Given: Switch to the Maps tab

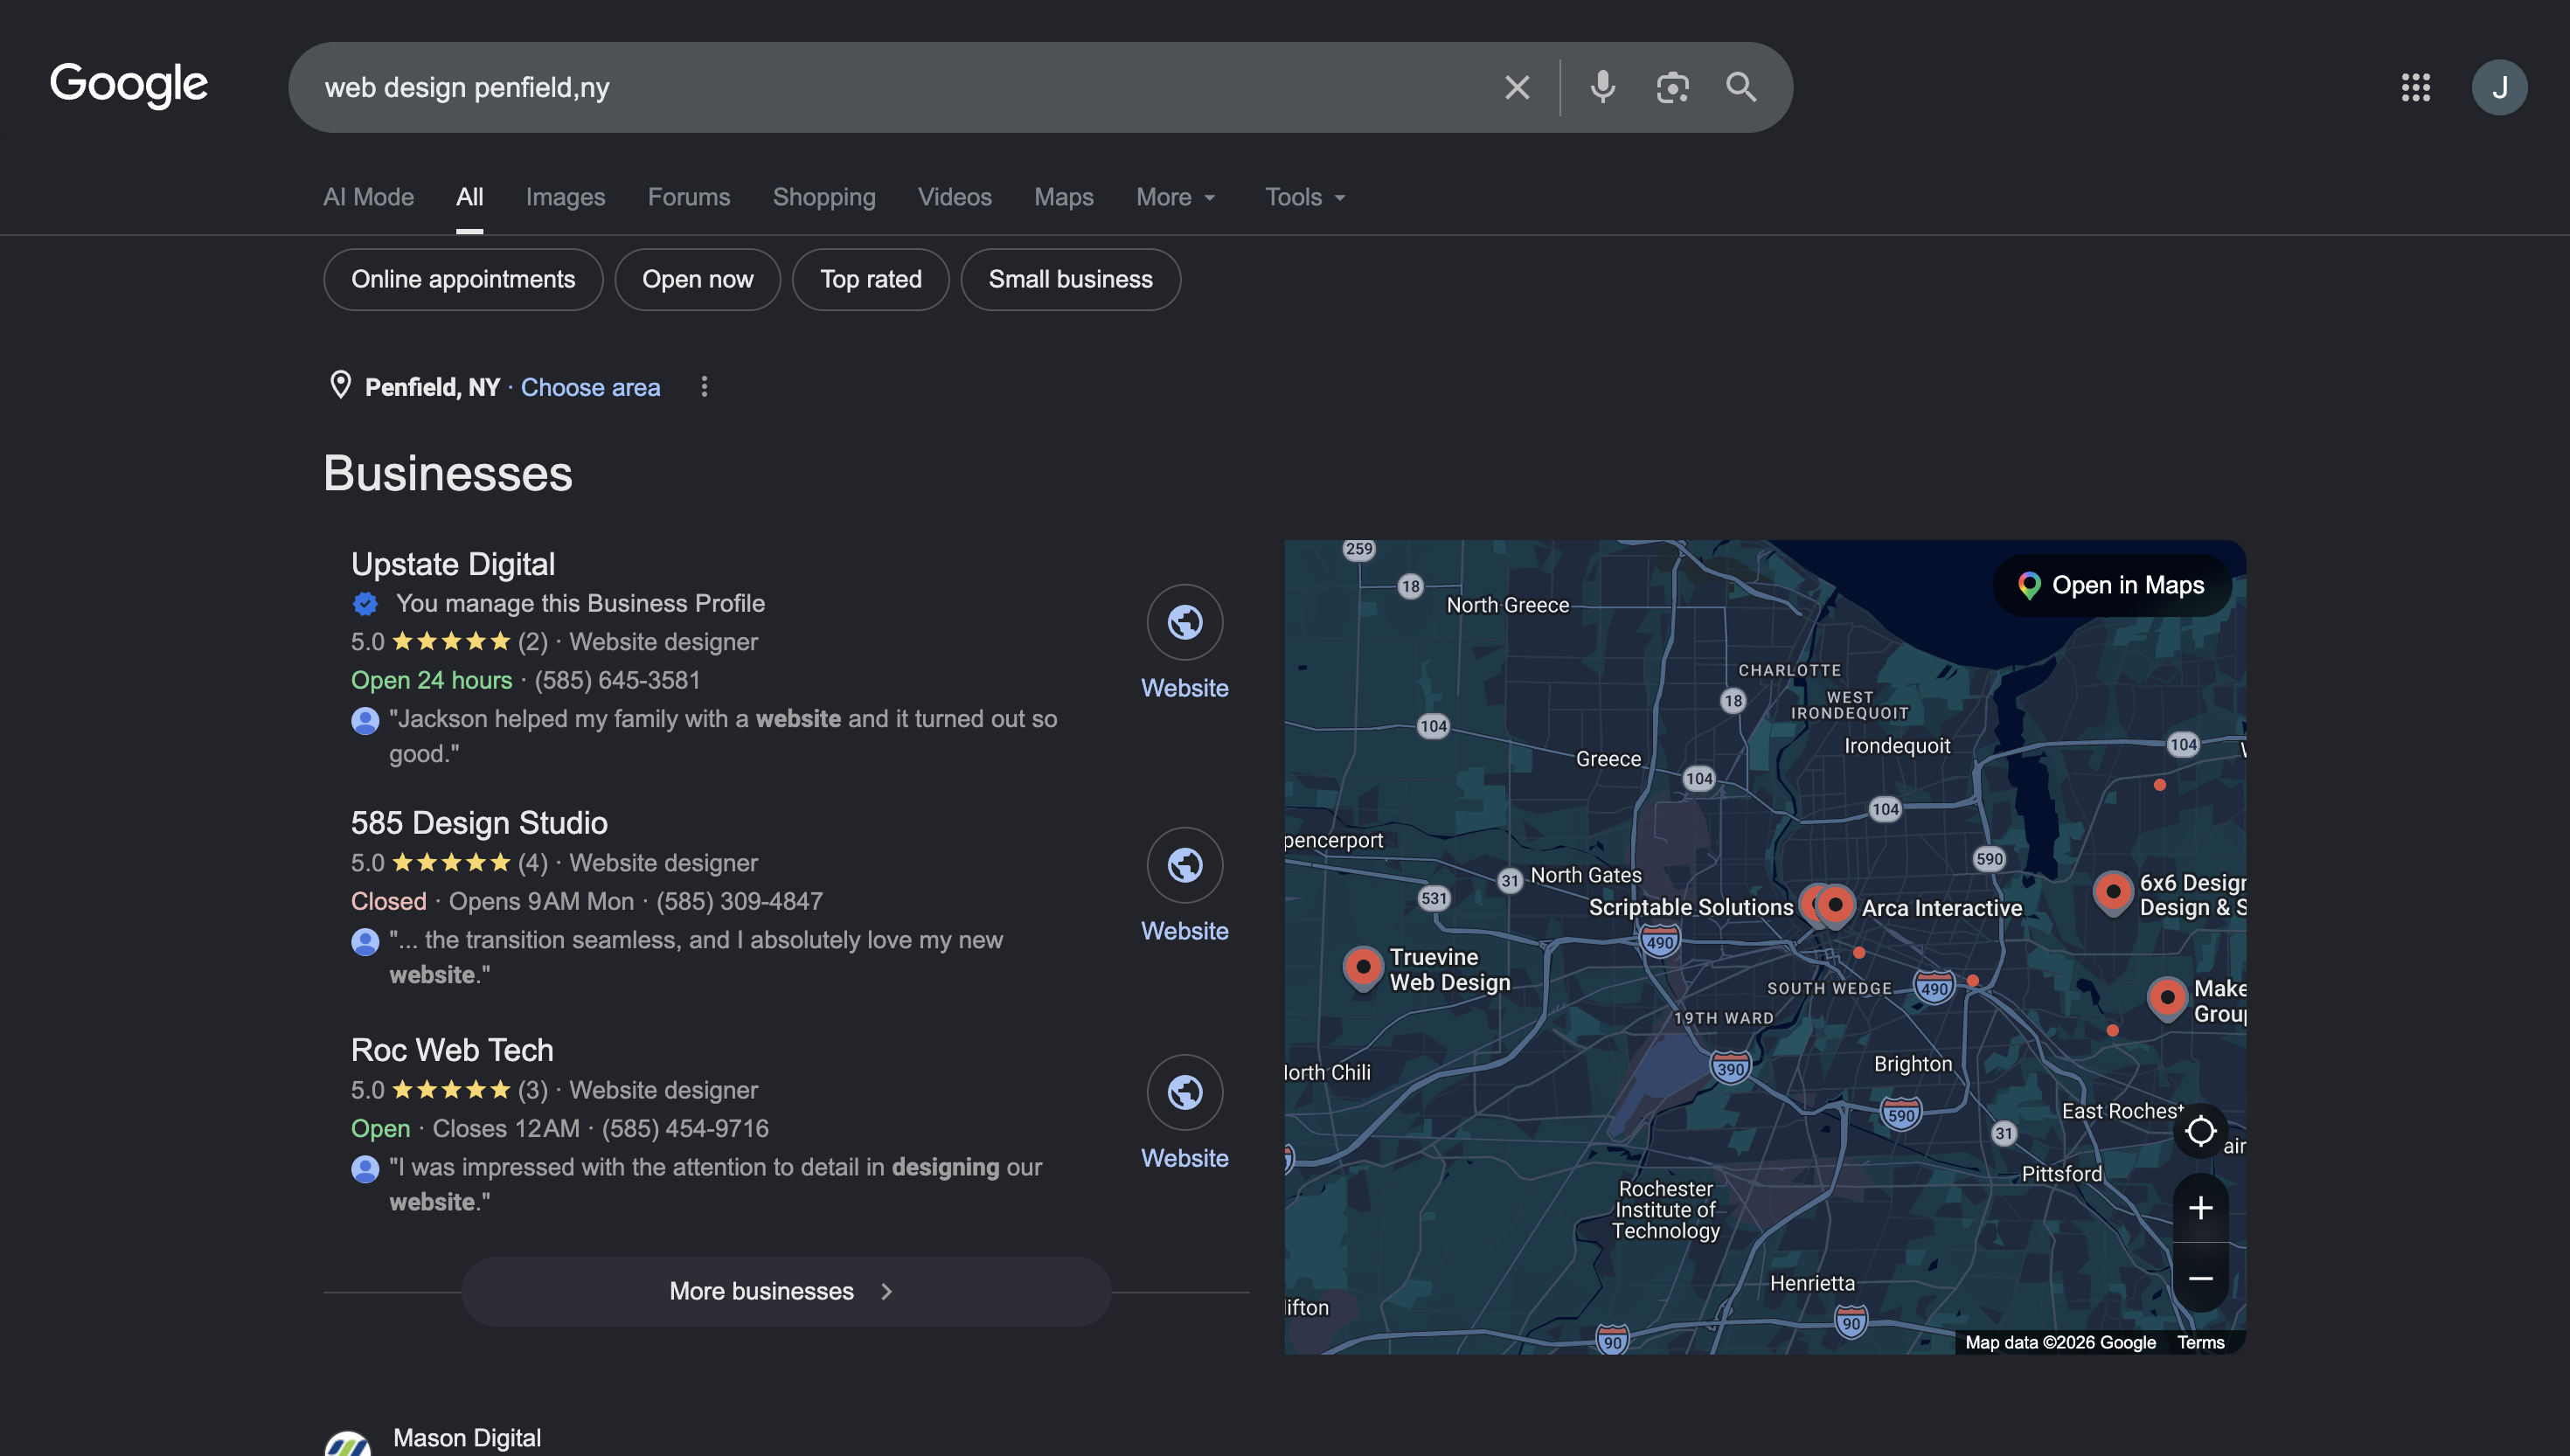Looking at the screenshot, I should tap(1063, 197).
